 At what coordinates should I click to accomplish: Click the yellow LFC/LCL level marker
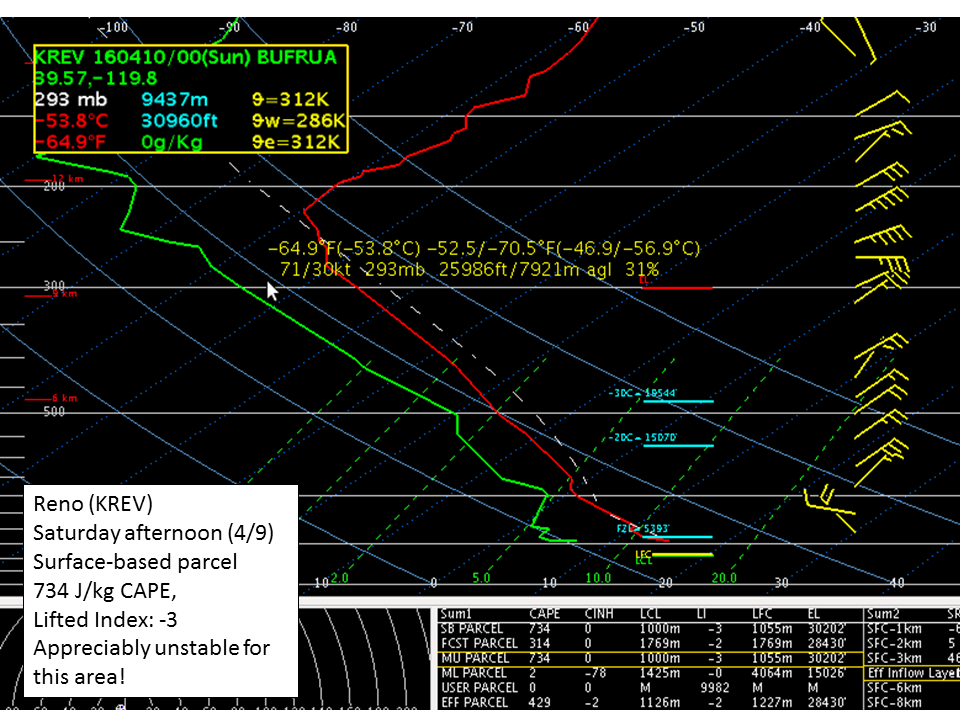coord(680,554)
